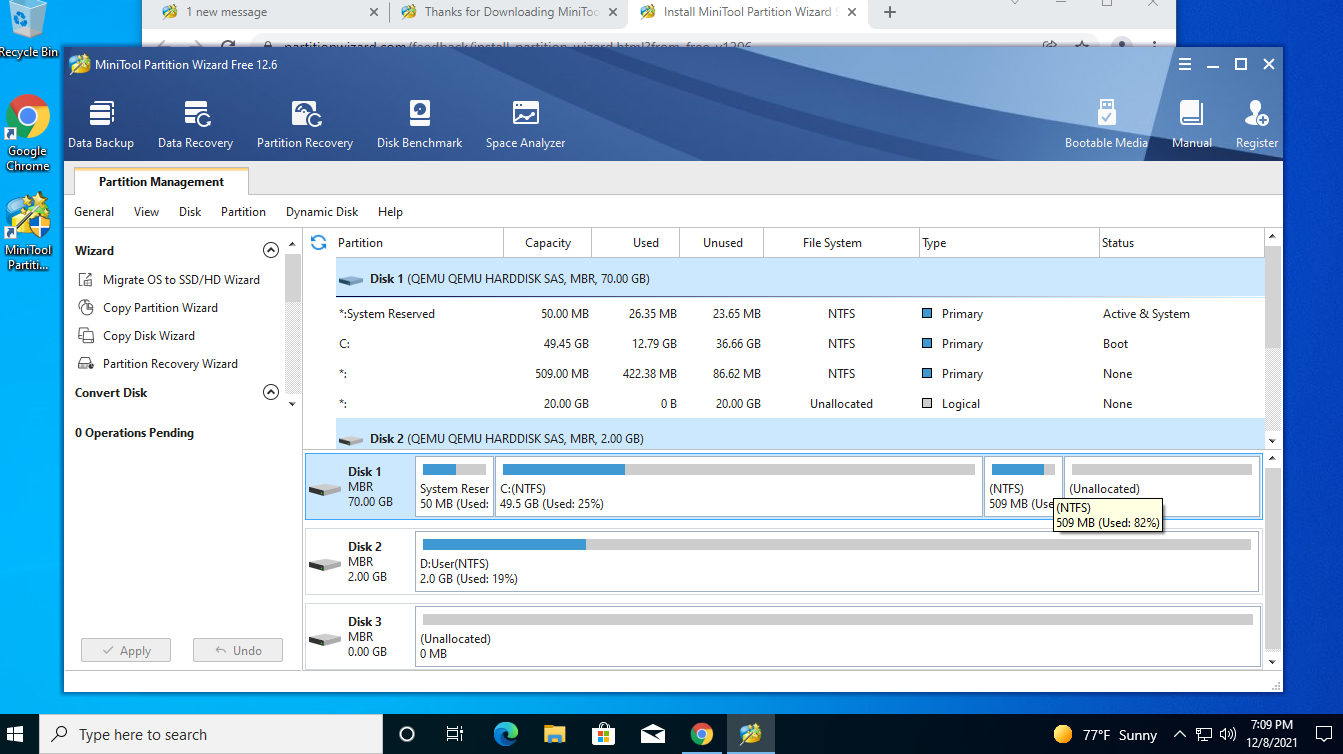
Task: Click Task View button on taskbar
Action: point(455,734)
